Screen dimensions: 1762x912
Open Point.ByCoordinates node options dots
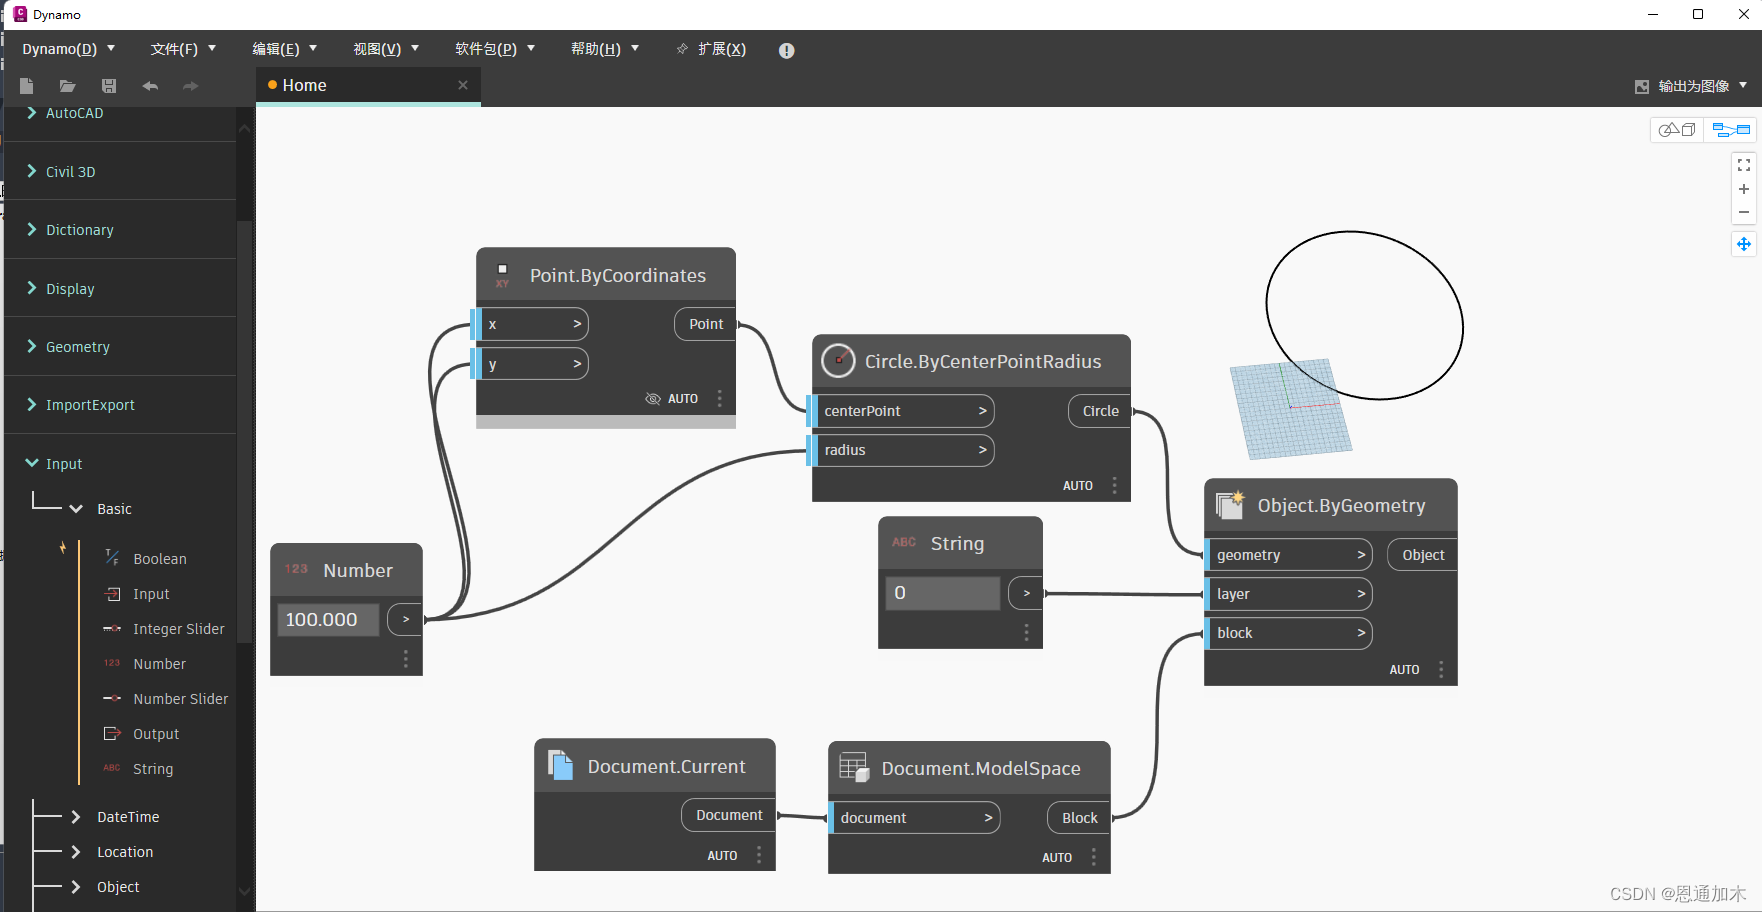coord(720,398)
